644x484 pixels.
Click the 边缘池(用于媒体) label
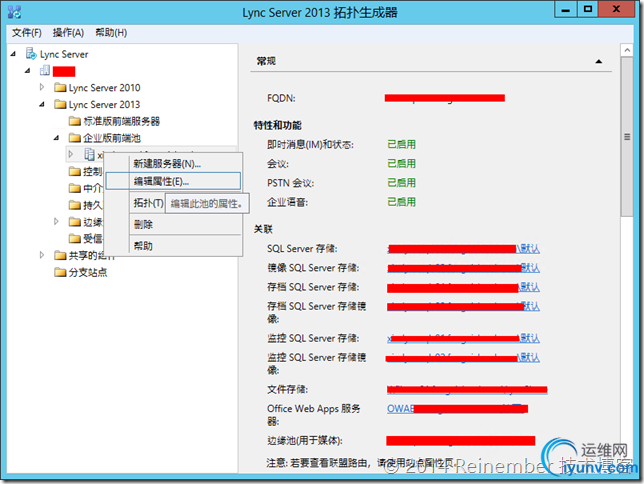(x=305, y=440)
